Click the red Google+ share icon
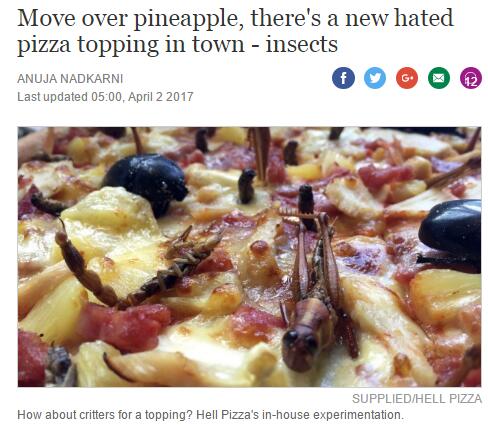This screenshot has width=488, height=425. tap(407, 78)
